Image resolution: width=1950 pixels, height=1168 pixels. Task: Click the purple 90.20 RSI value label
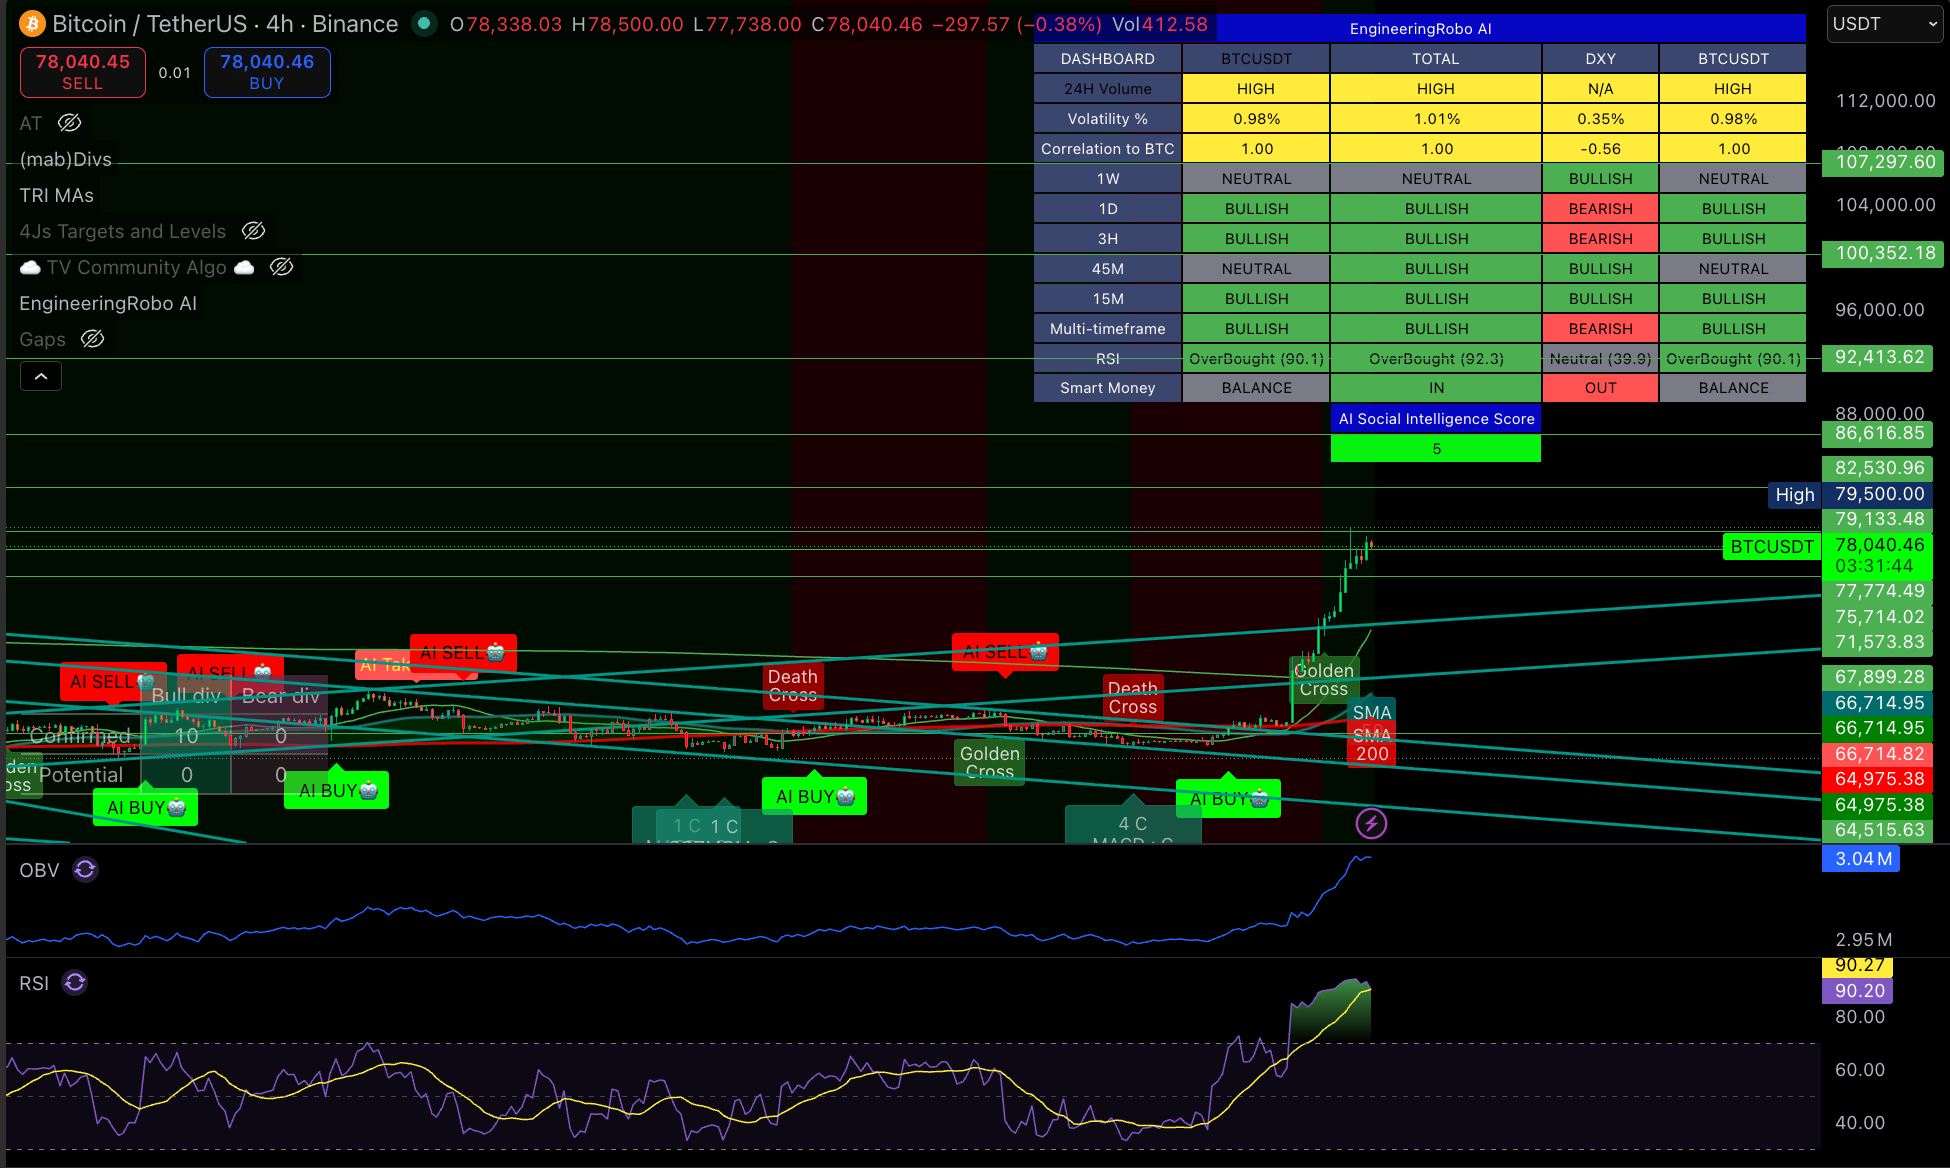1858,991
